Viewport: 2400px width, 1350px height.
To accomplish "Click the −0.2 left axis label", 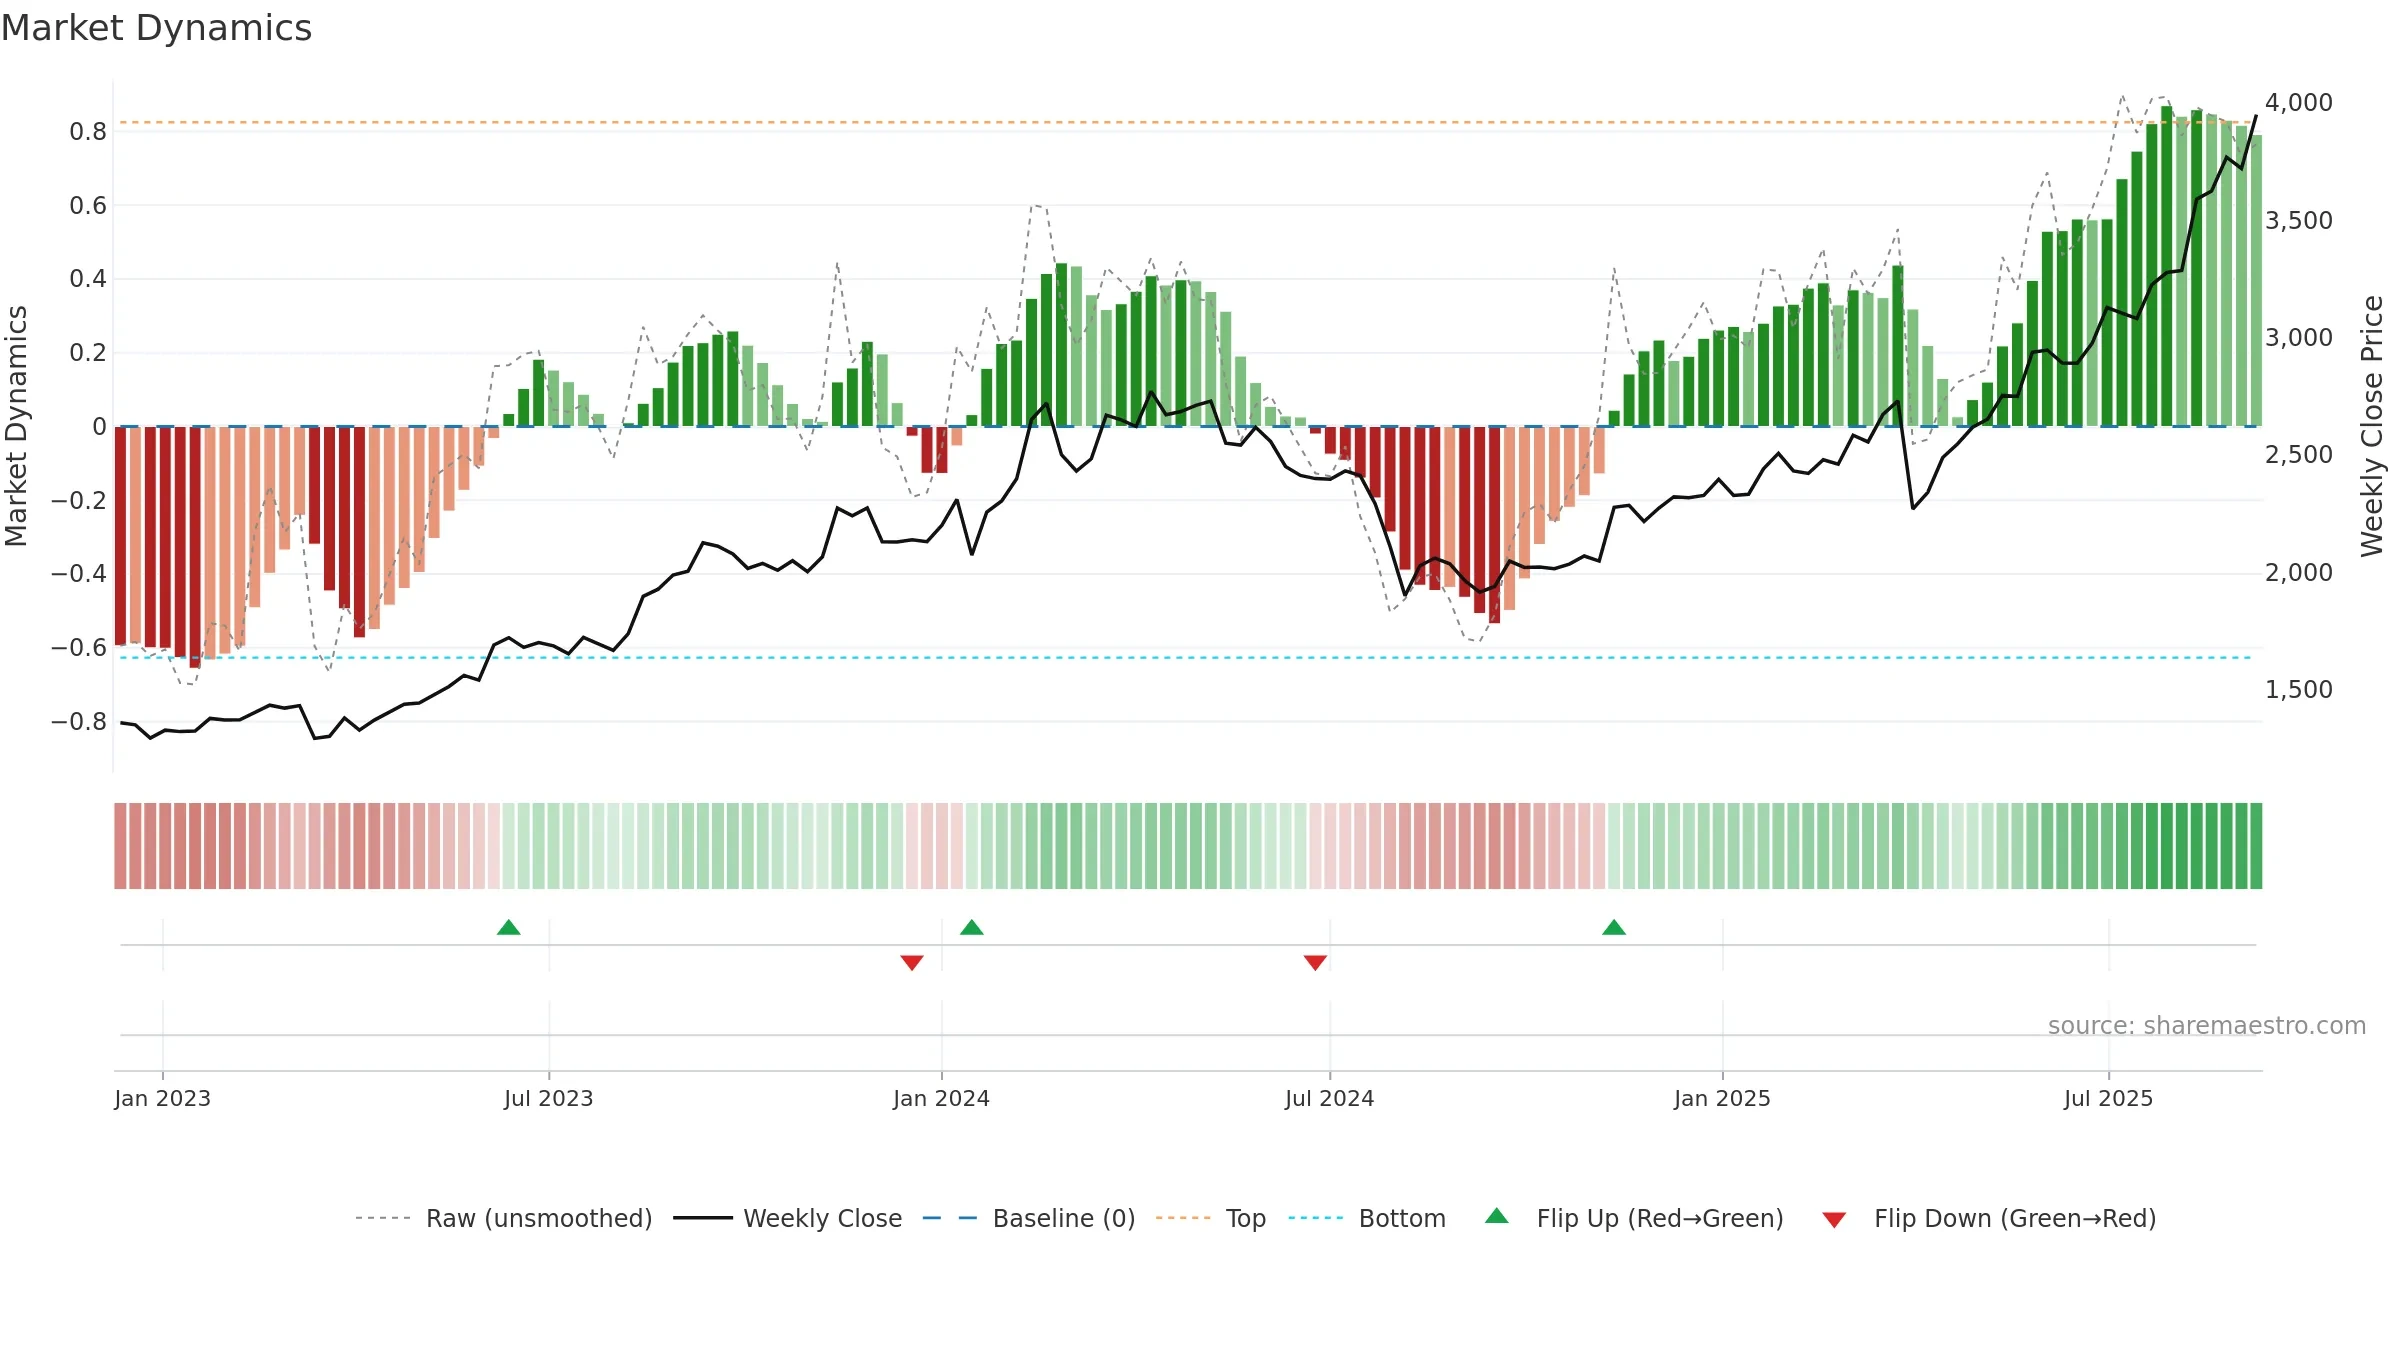I will click(x=79, y=500).
